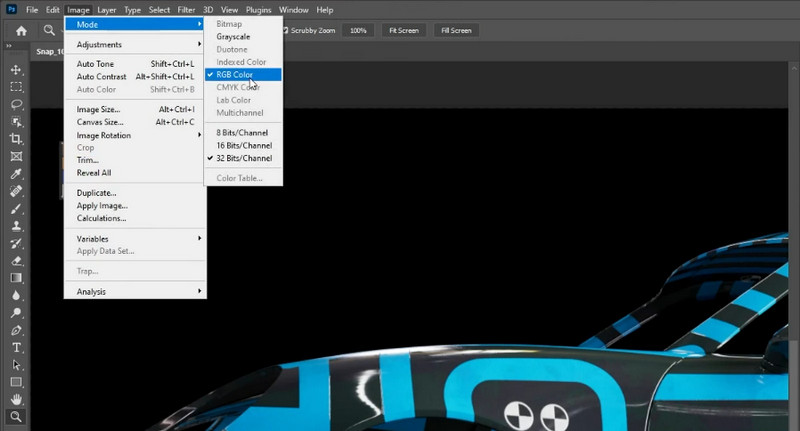Image resolution: width=800 pixels, height=431 pixels.
Task: Select the Move tool
Action: pos(16,70)
